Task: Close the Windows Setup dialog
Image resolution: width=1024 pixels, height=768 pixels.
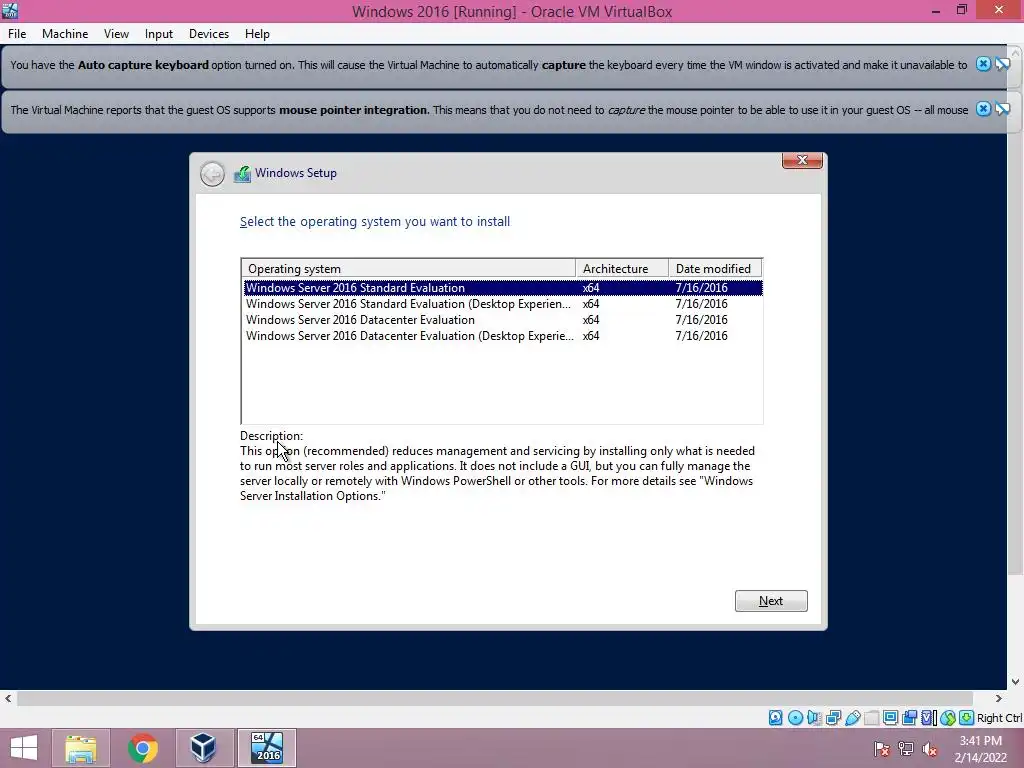Action: 802,160
